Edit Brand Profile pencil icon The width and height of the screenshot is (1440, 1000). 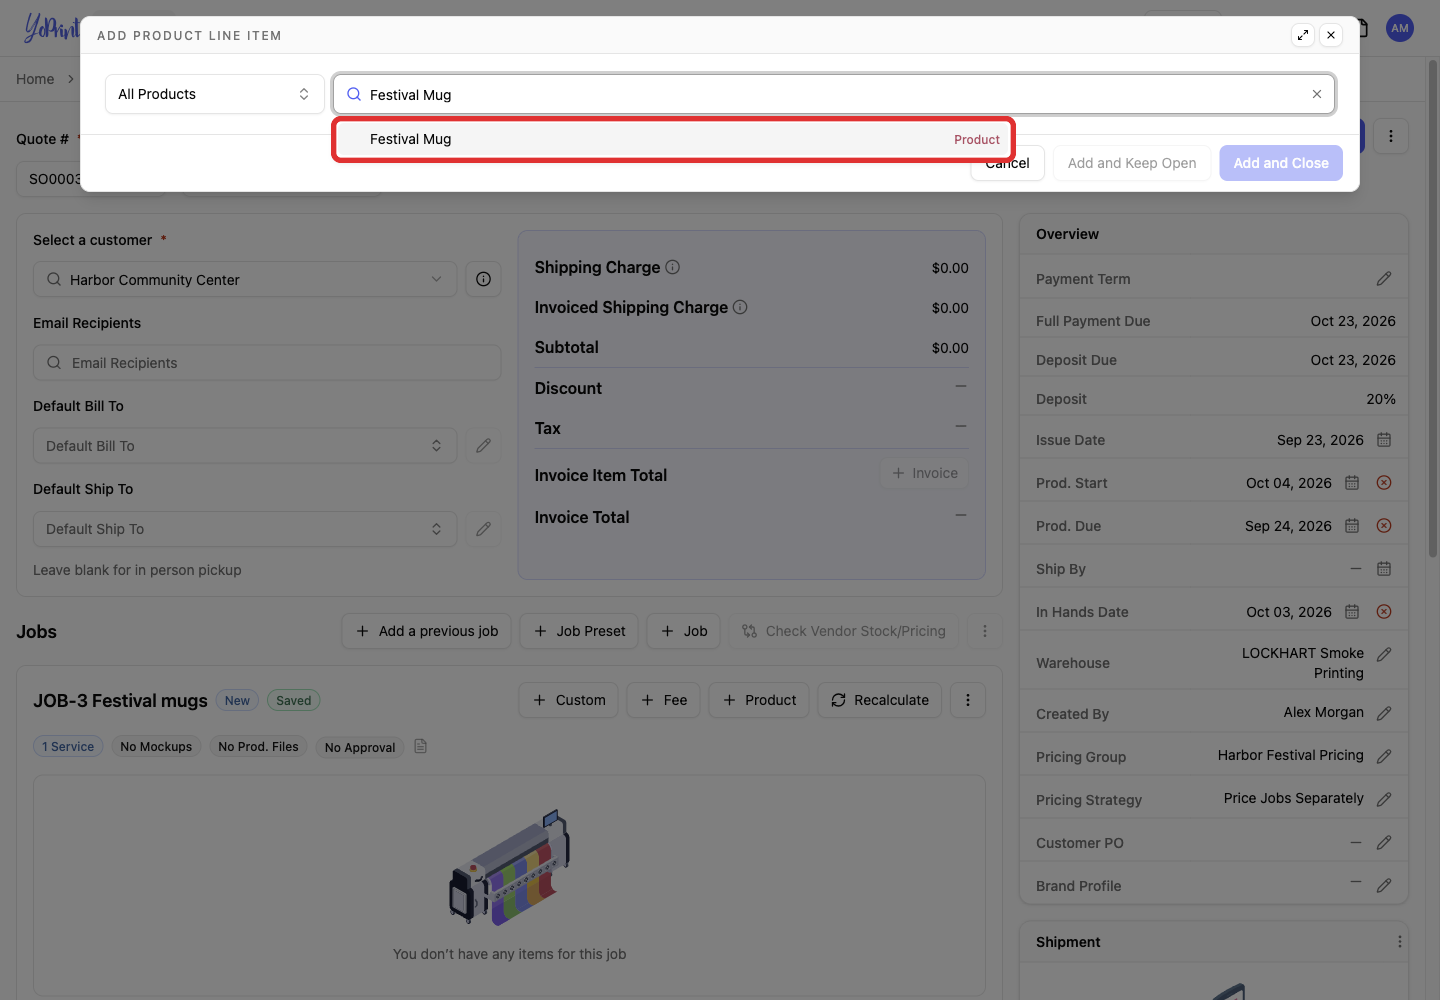click(1384, 886)
